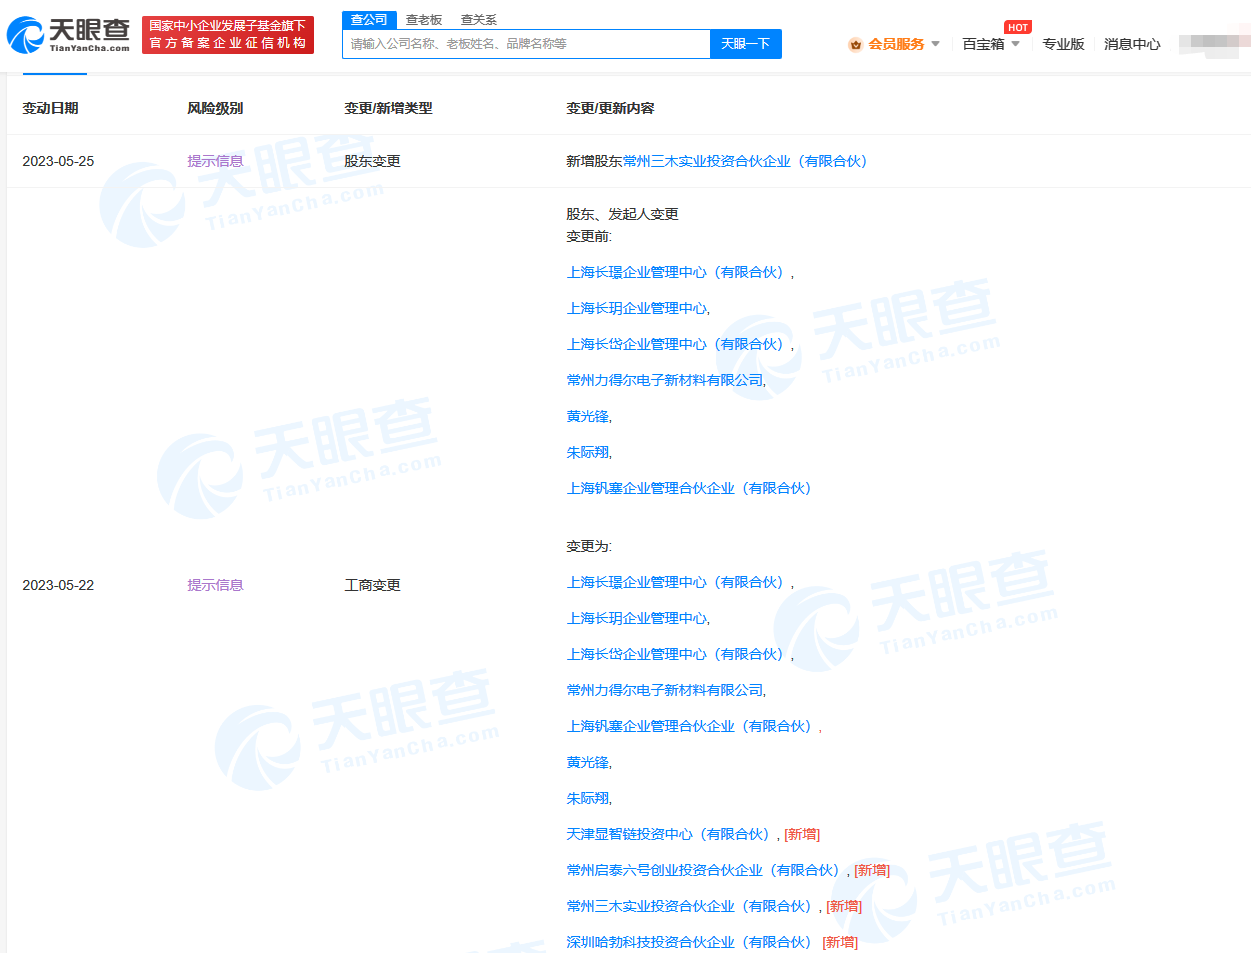Open 常州力得尔电子新材料有限公司 under 变更为

[x=664, y=690]
